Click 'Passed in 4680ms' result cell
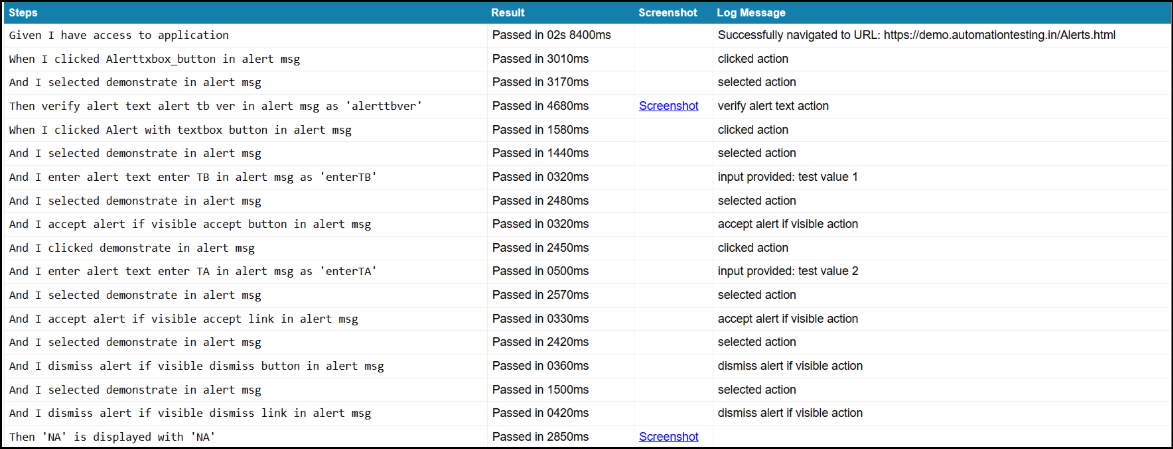The image size is (1173, 449). [541, 106]
